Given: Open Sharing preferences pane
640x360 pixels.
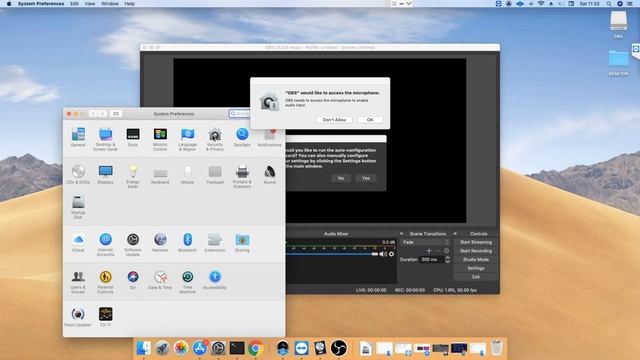Looking at the screenshot, I should (x=242, y=242).
